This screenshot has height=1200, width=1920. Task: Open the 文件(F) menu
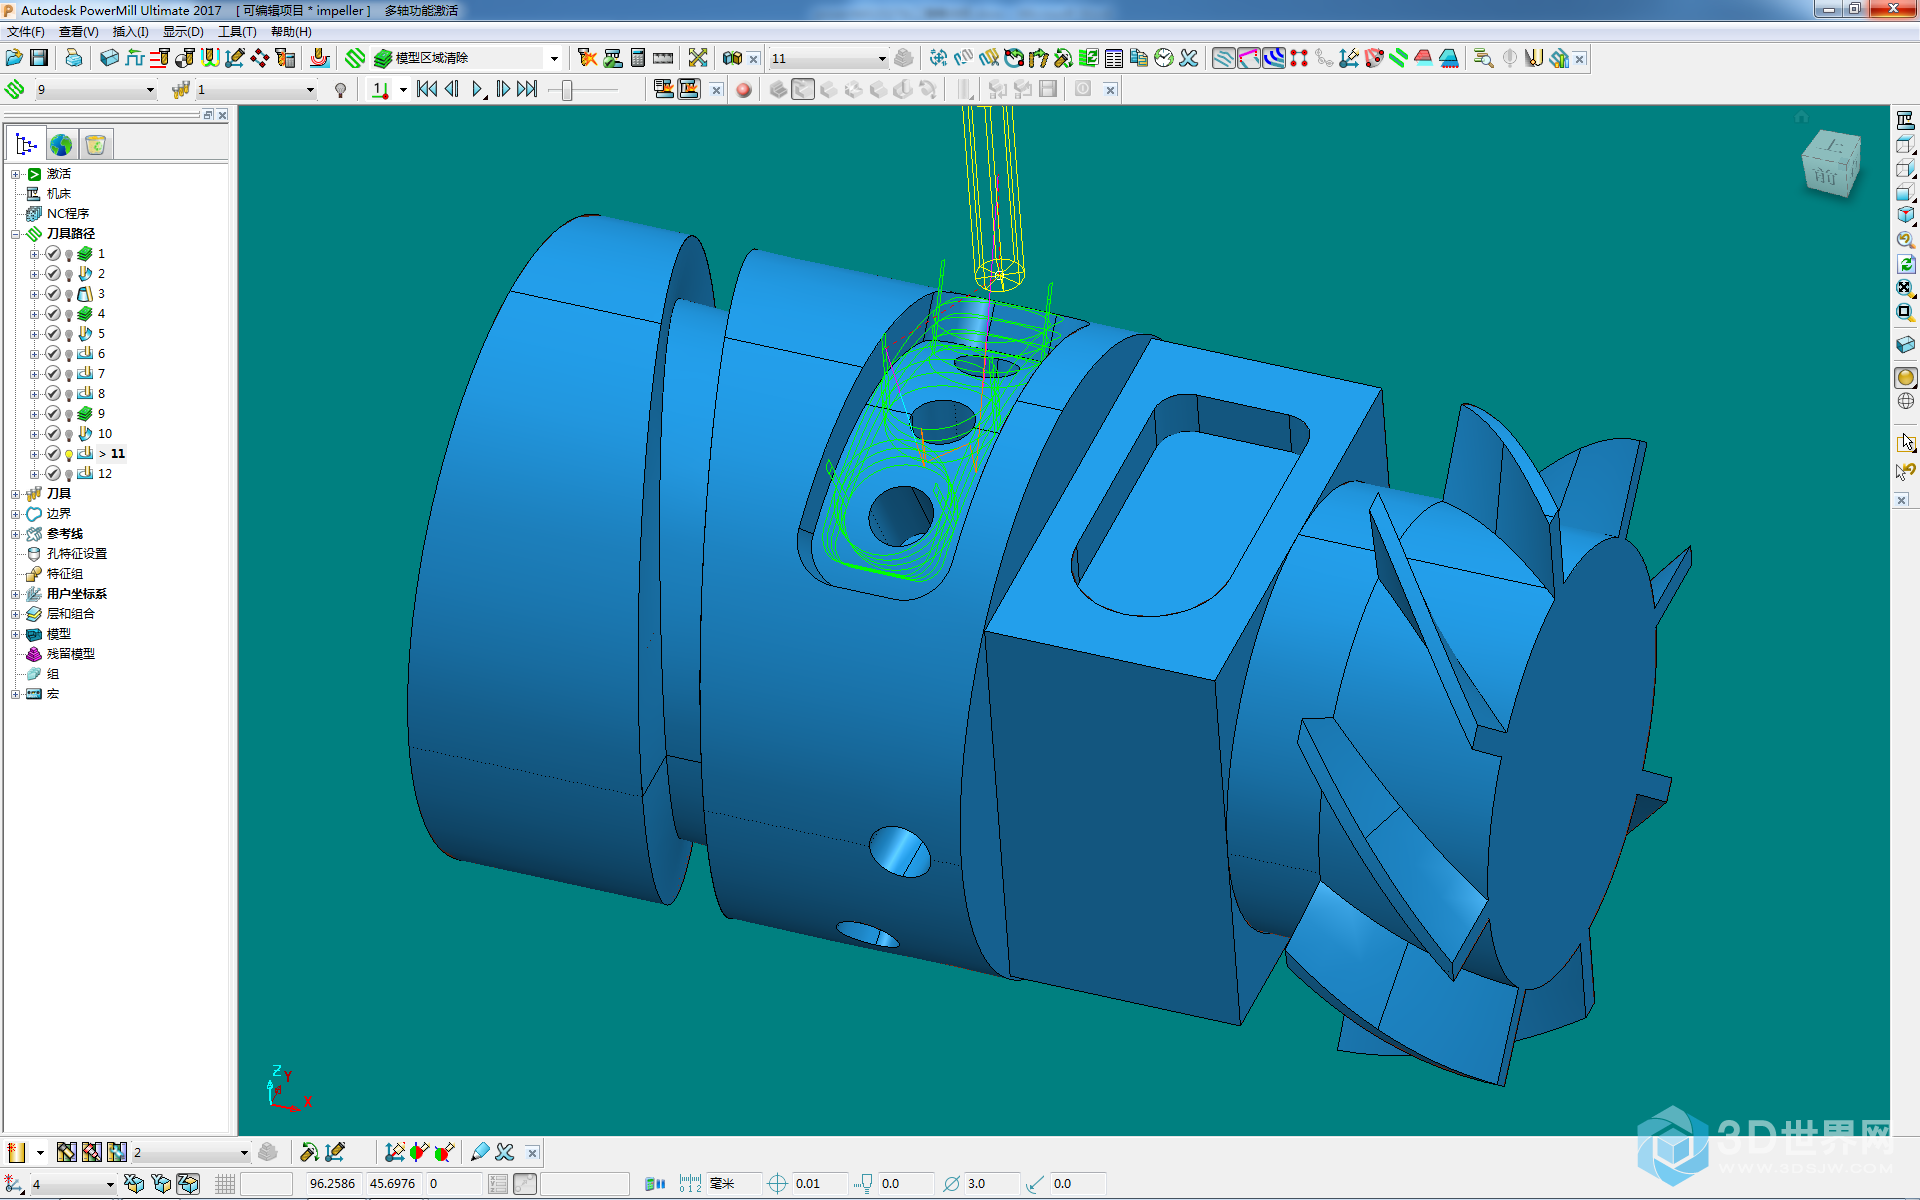pyautogui.click(x=26, y=32)
